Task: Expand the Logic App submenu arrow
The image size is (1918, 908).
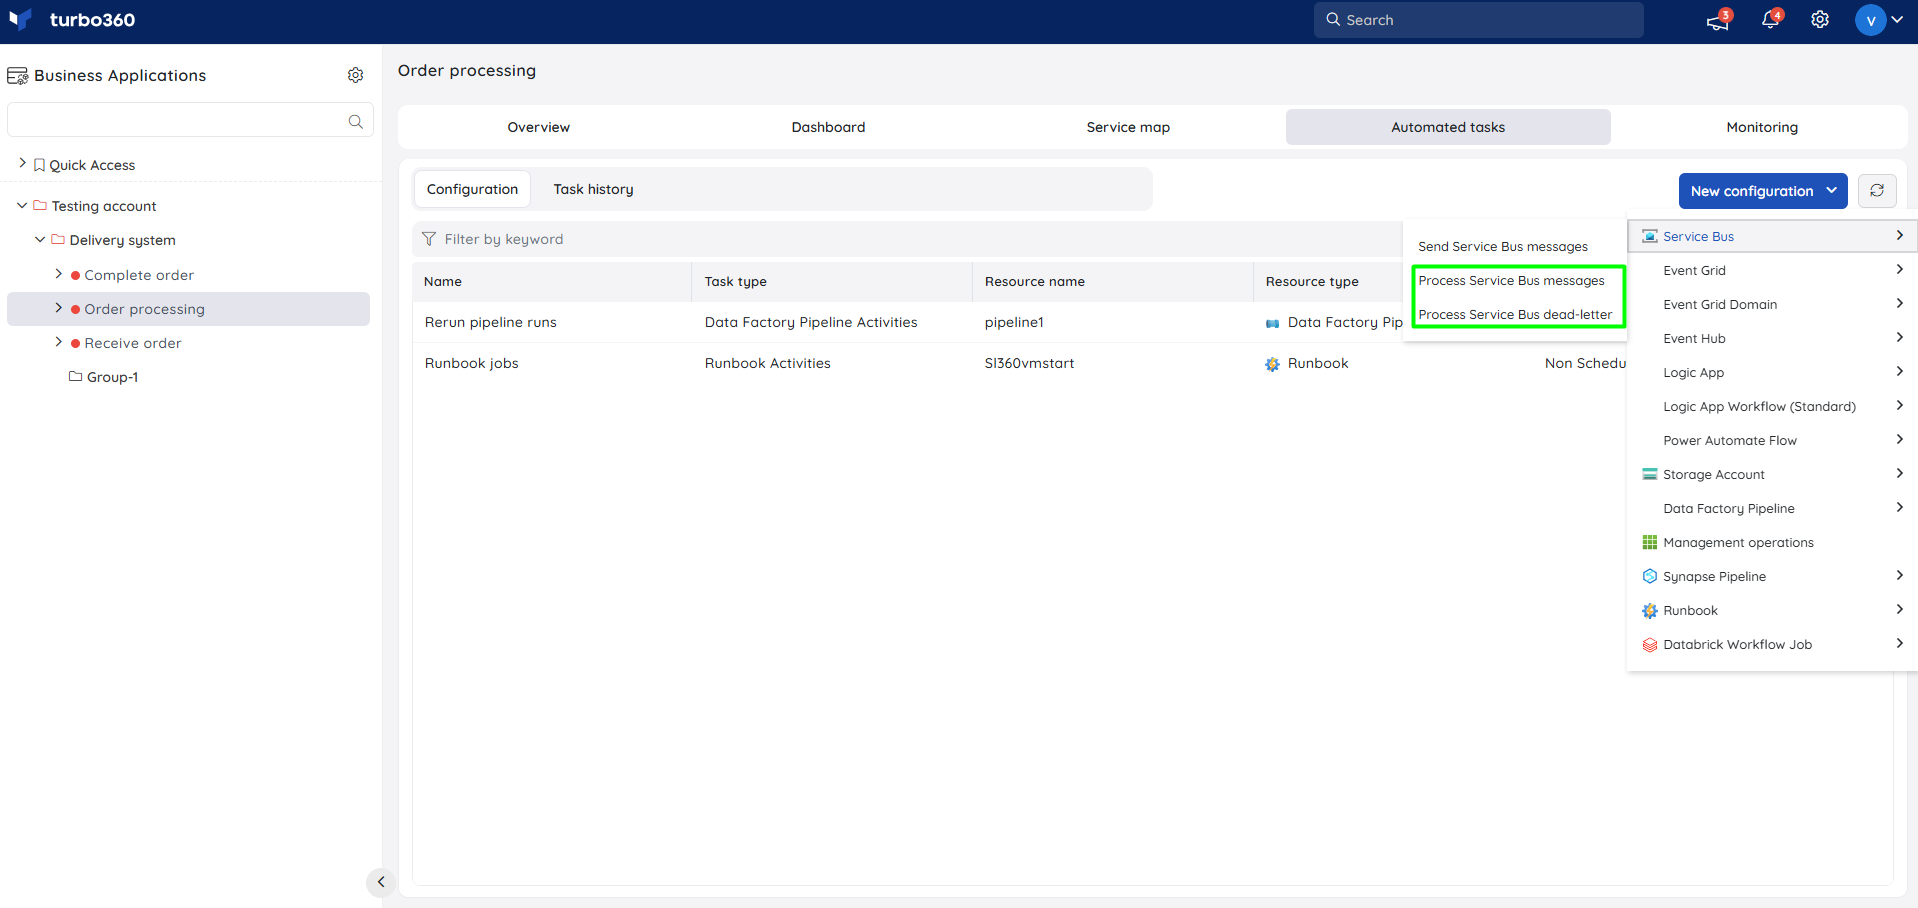Action: pyautogui.click(x=1899, y=371)
